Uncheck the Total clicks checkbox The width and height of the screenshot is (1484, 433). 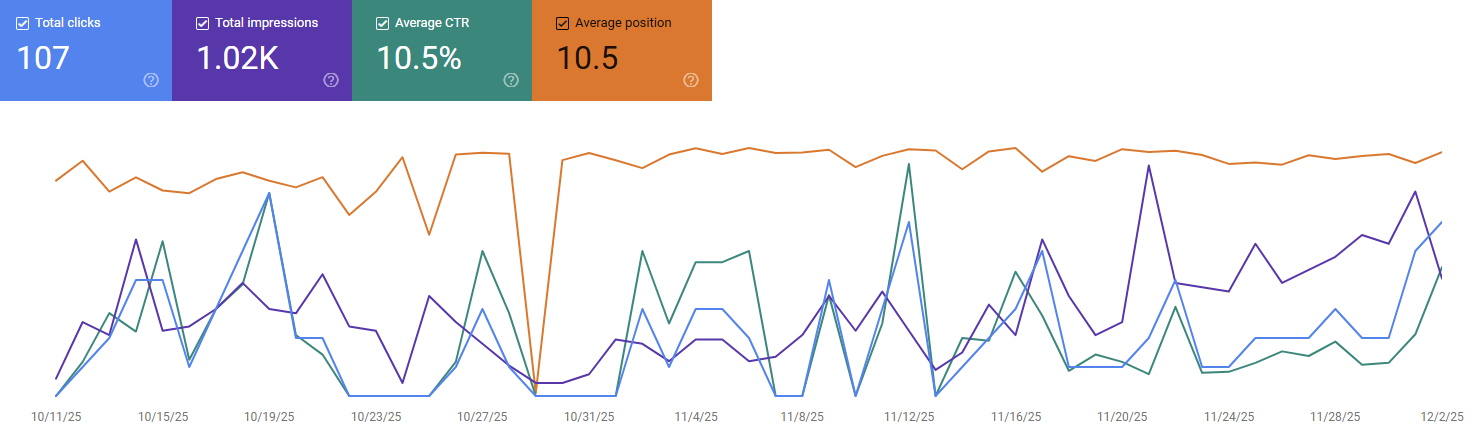(x=23, y=23)
